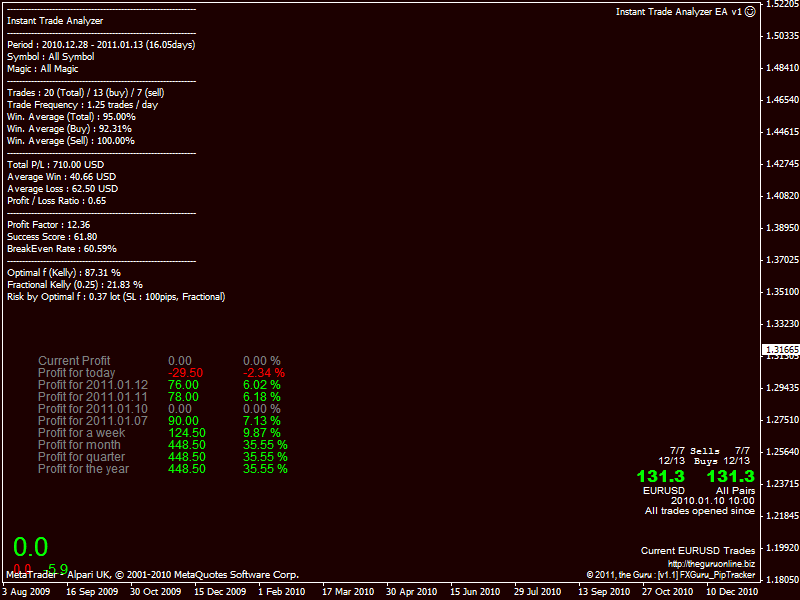Click the Total P/L 710.00 USD line
Image resolution: width=800 pixels, height=600 pixels.
[56, 165]
